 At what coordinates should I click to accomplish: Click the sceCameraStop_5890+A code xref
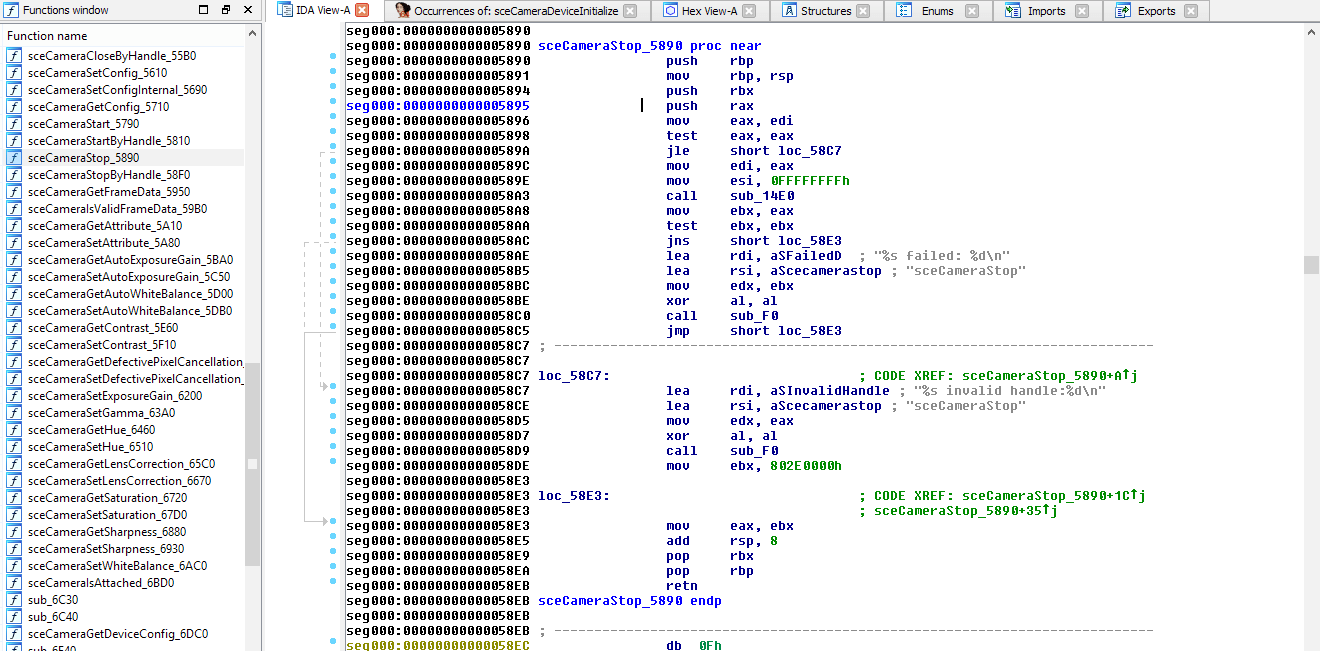[x=1050, y=376]
